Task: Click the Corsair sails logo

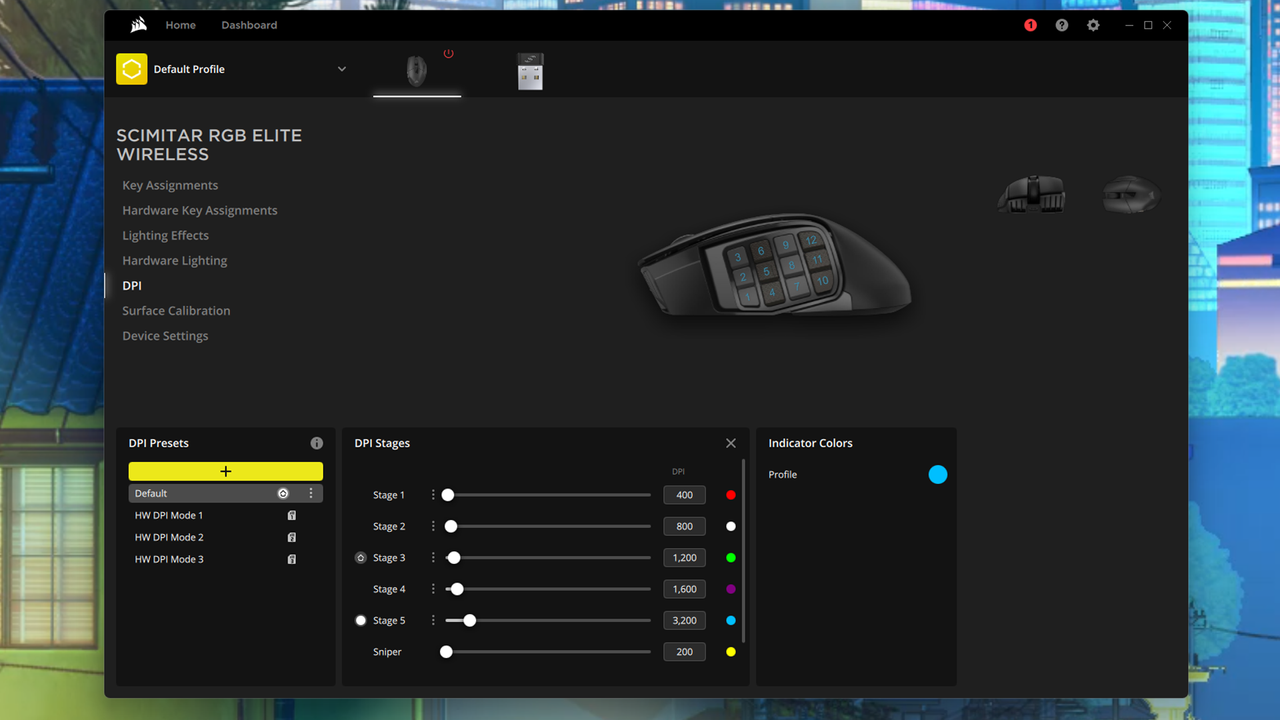Action: tap(139, 25)
